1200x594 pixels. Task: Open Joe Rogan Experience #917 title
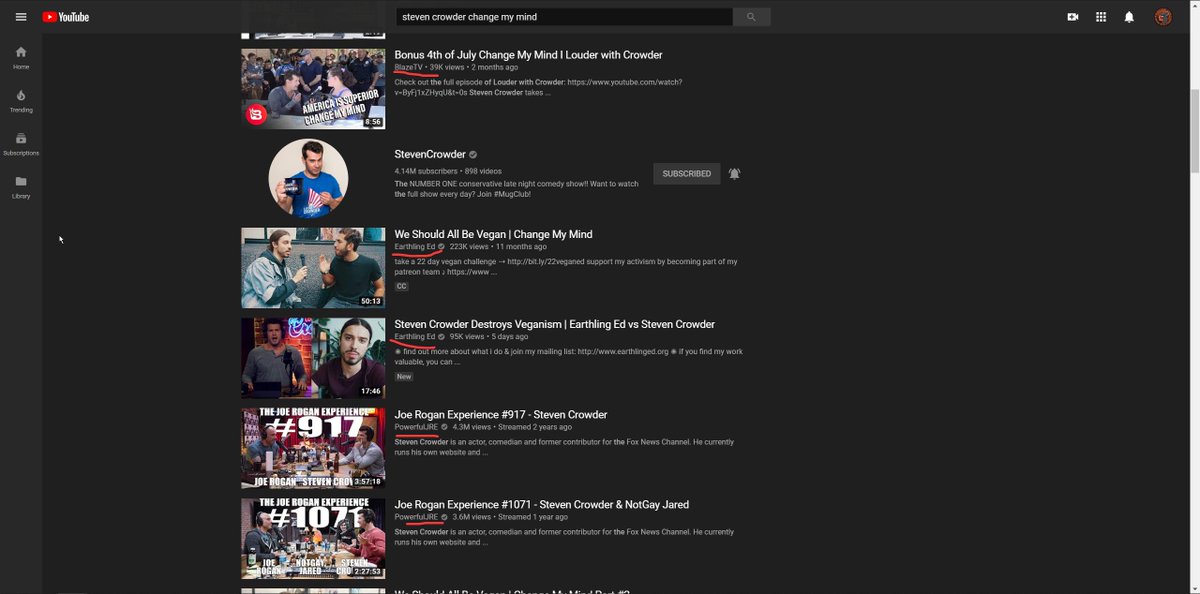click(501, 414)
